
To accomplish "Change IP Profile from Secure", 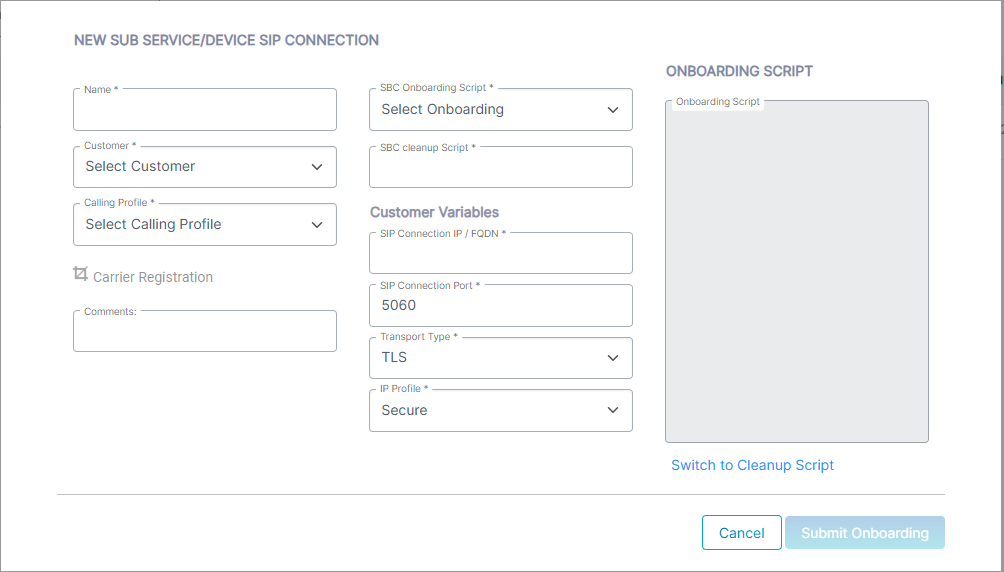I will [501, 411].
